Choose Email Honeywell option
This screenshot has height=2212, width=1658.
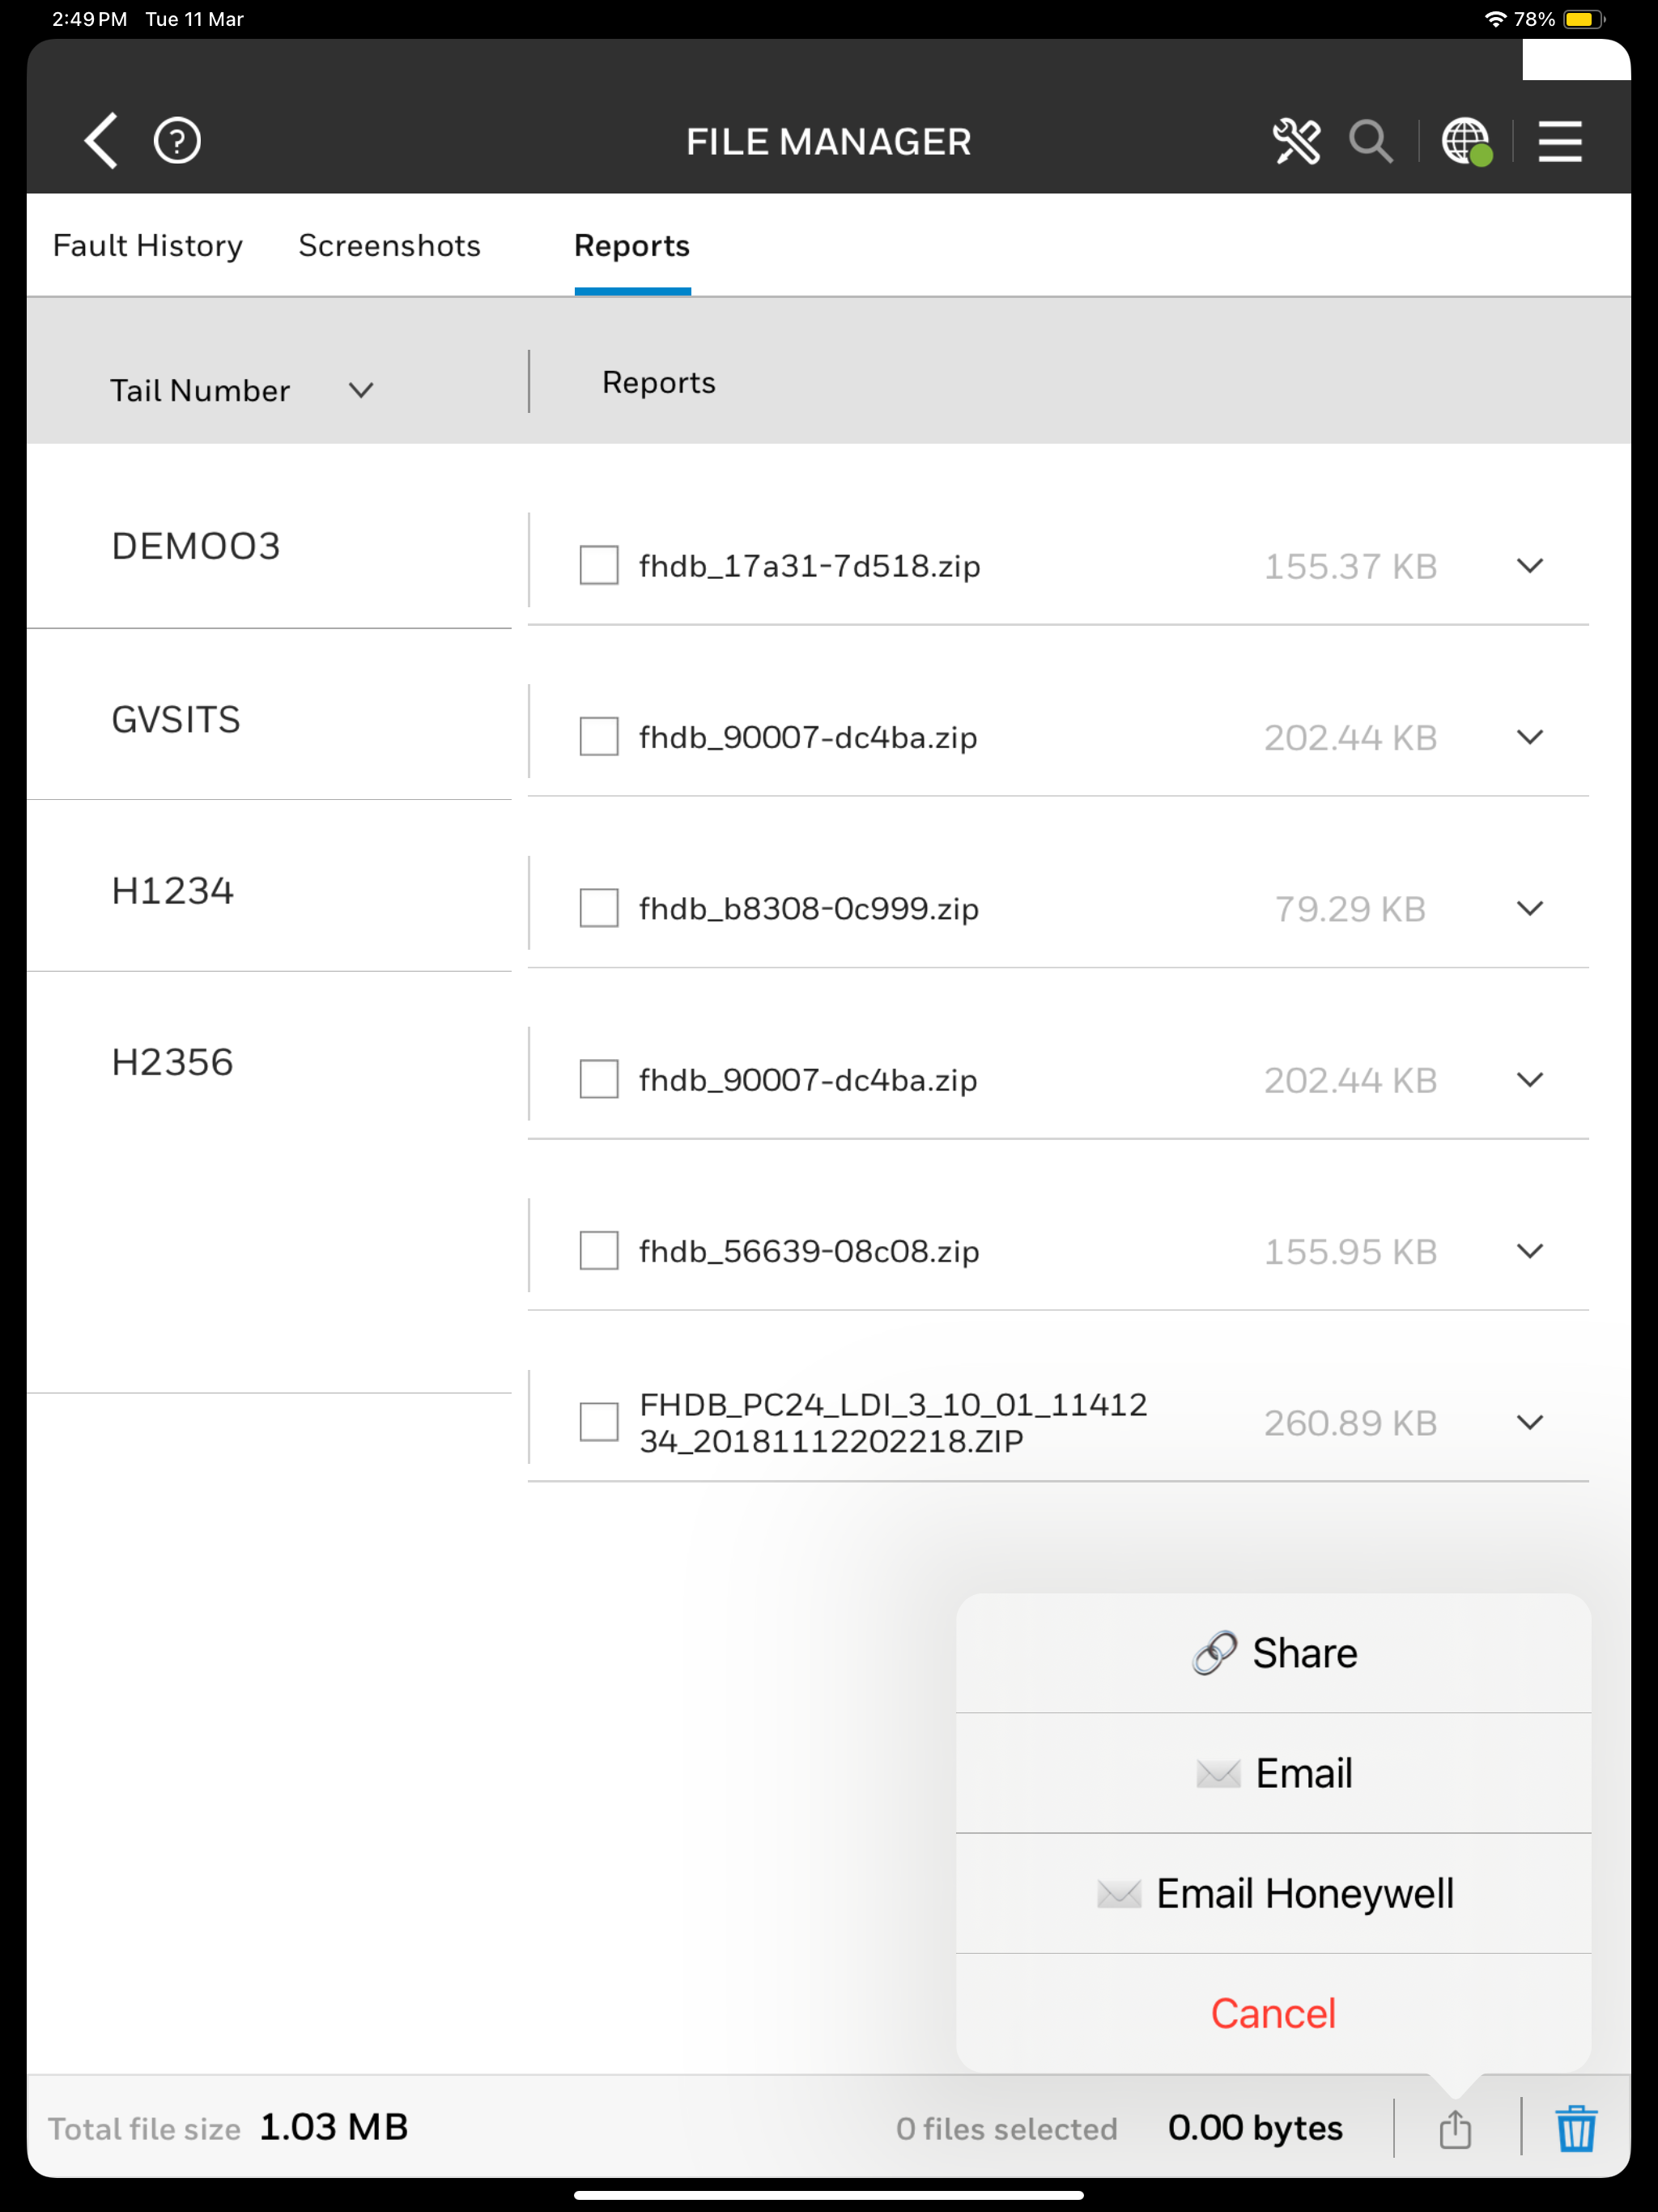coord(1273,1894)
